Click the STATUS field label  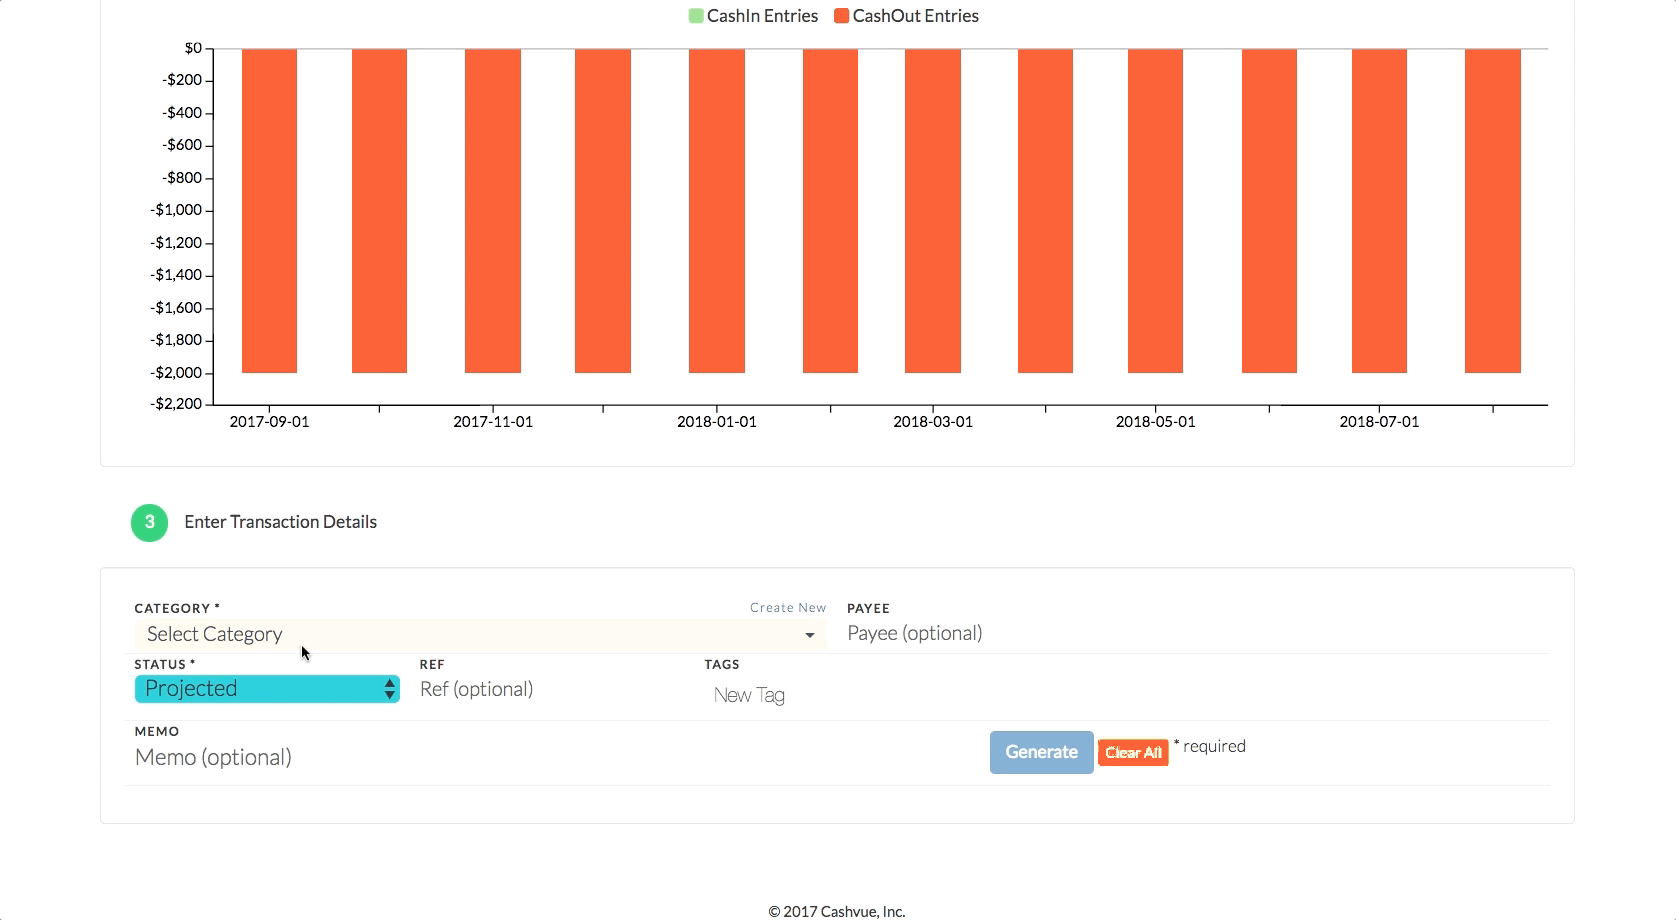pyautogui.click(x=165, y=664)
